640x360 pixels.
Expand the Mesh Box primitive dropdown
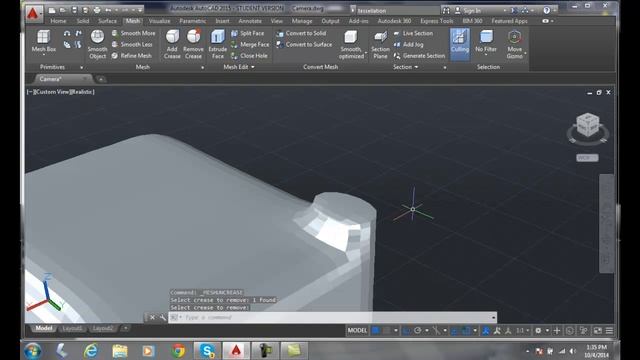coord(44,55)
